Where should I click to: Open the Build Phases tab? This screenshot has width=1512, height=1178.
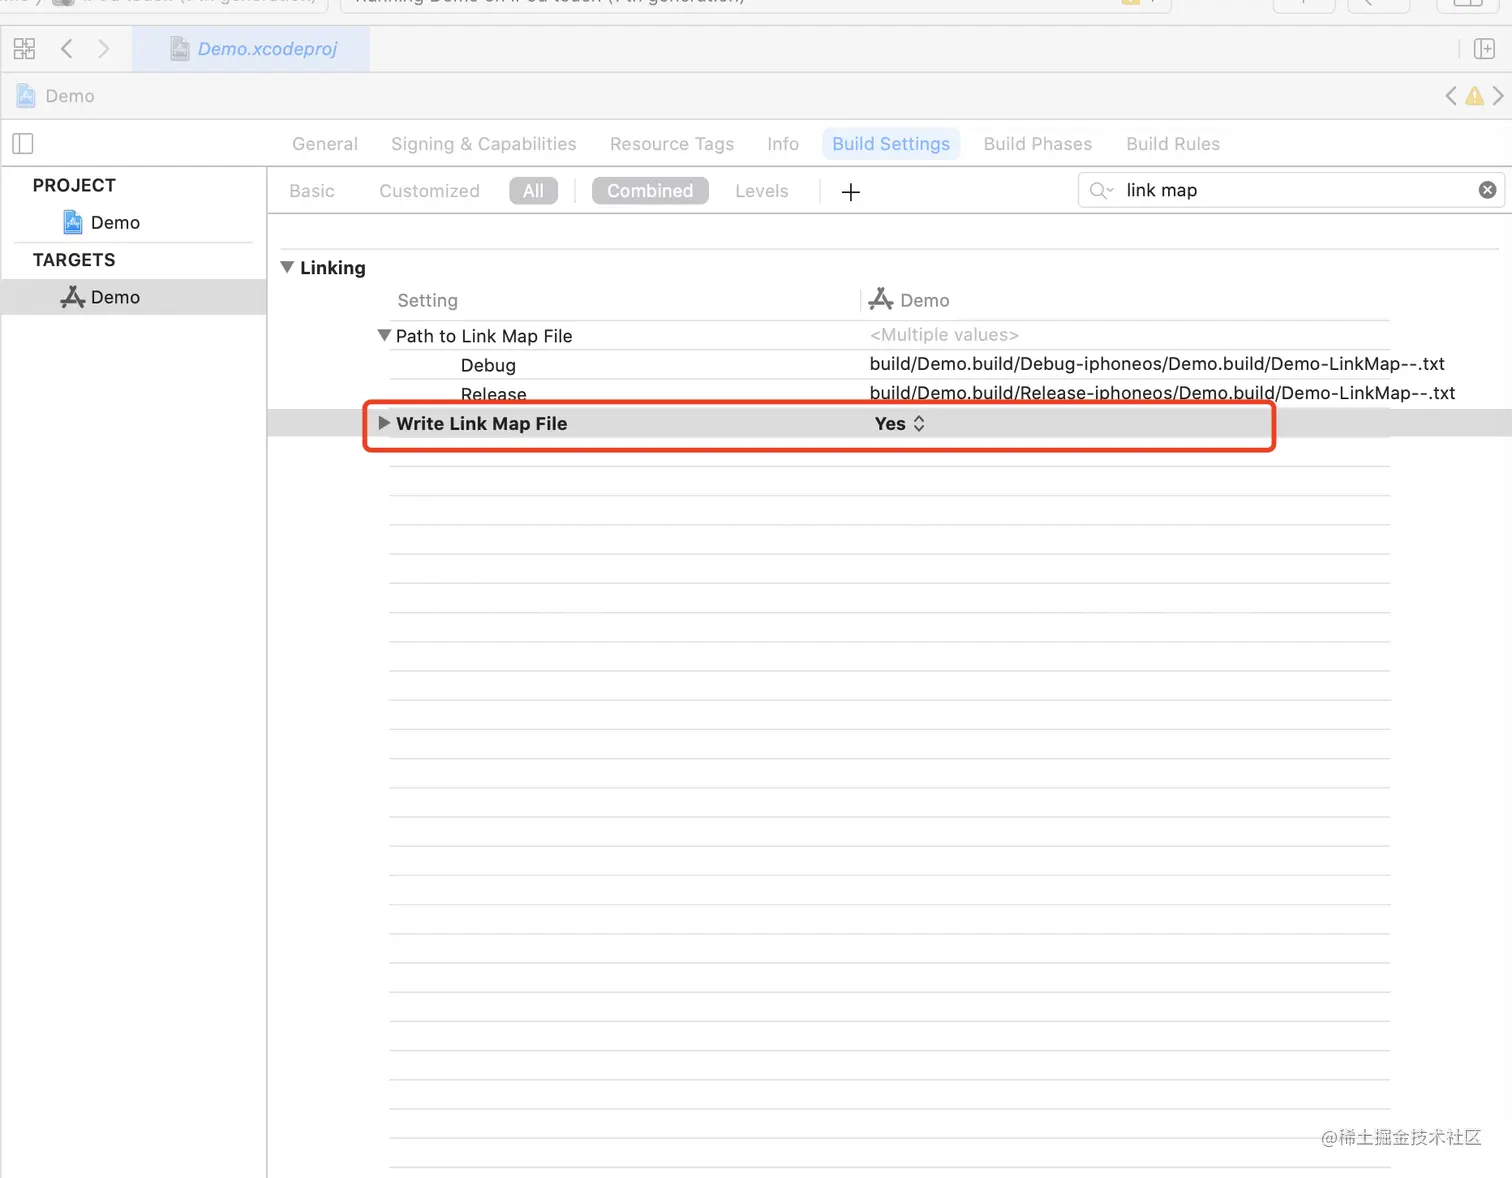point(1038,144)
